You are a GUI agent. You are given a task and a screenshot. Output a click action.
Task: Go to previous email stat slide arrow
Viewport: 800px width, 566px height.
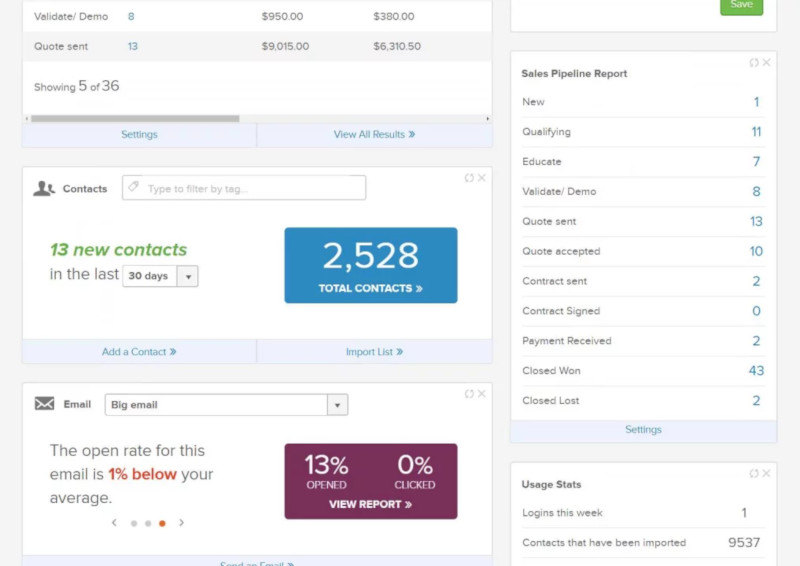(x=114, y=523)
